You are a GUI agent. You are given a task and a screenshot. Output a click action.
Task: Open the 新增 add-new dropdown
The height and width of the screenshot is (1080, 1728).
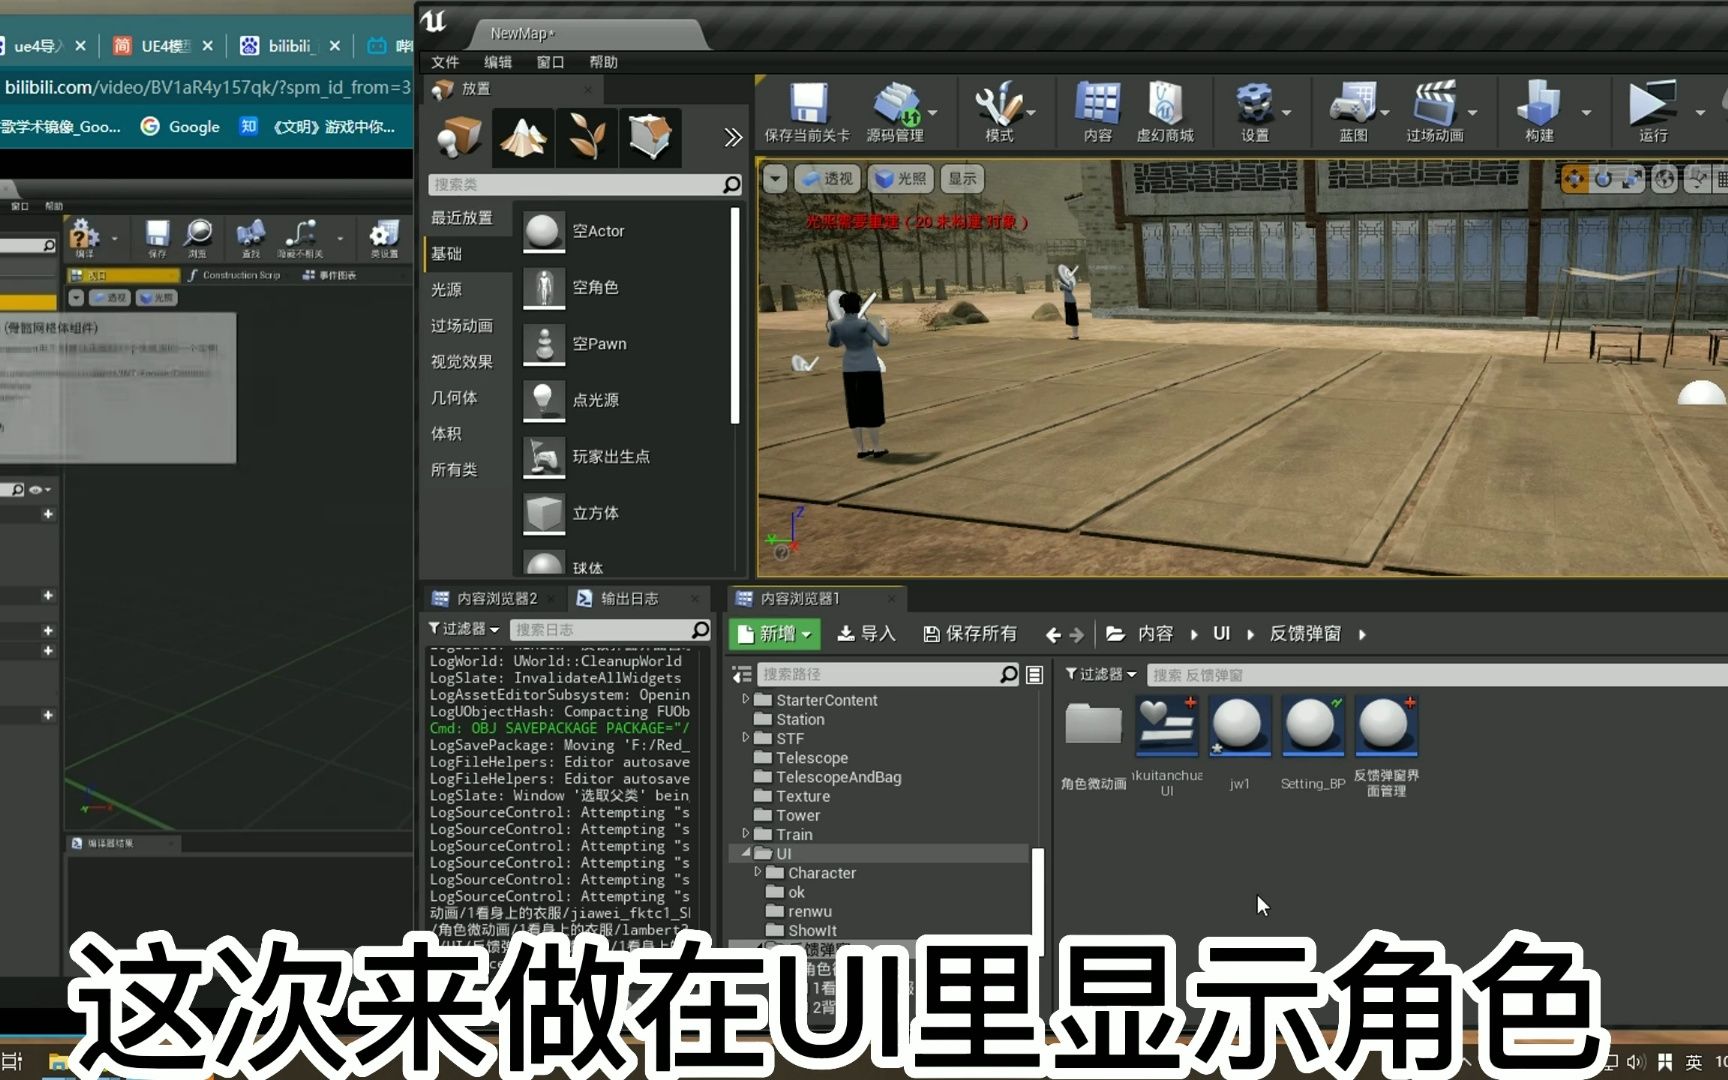pos(772,633)
